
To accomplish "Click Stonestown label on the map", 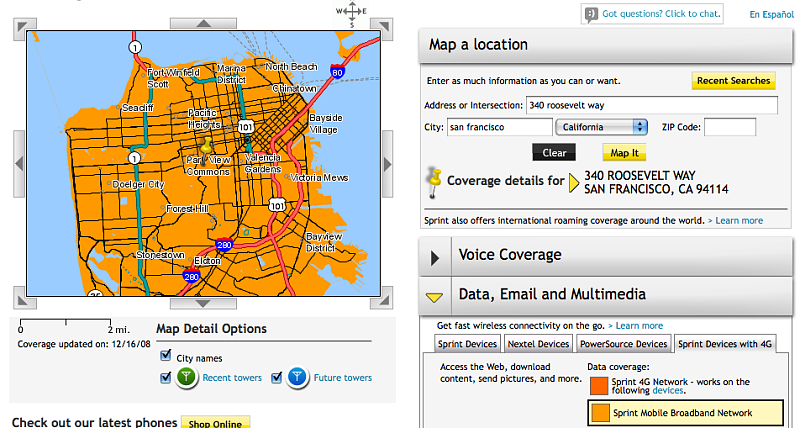I will [160, 255].
